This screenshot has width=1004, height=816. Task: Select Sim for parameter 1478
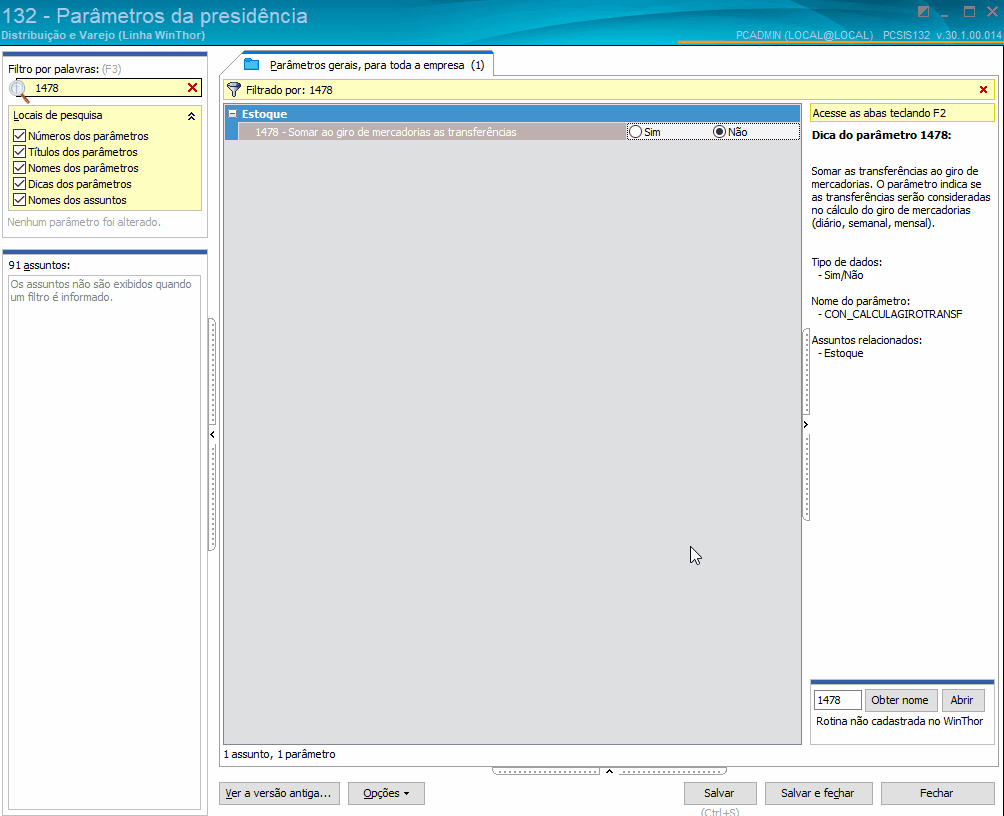tap(635, 131)
